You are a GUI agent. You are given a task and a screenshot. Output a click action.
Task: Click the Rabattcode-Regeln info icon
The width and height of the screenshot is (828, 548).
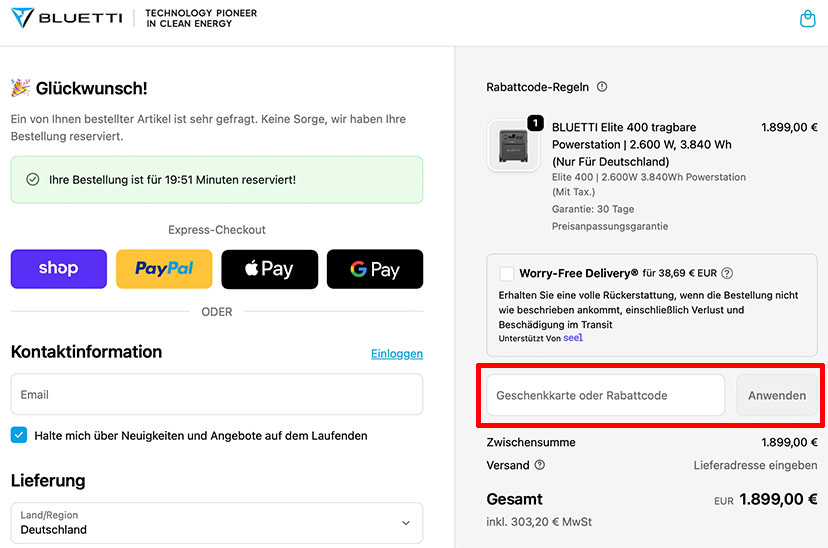(602, 87)
